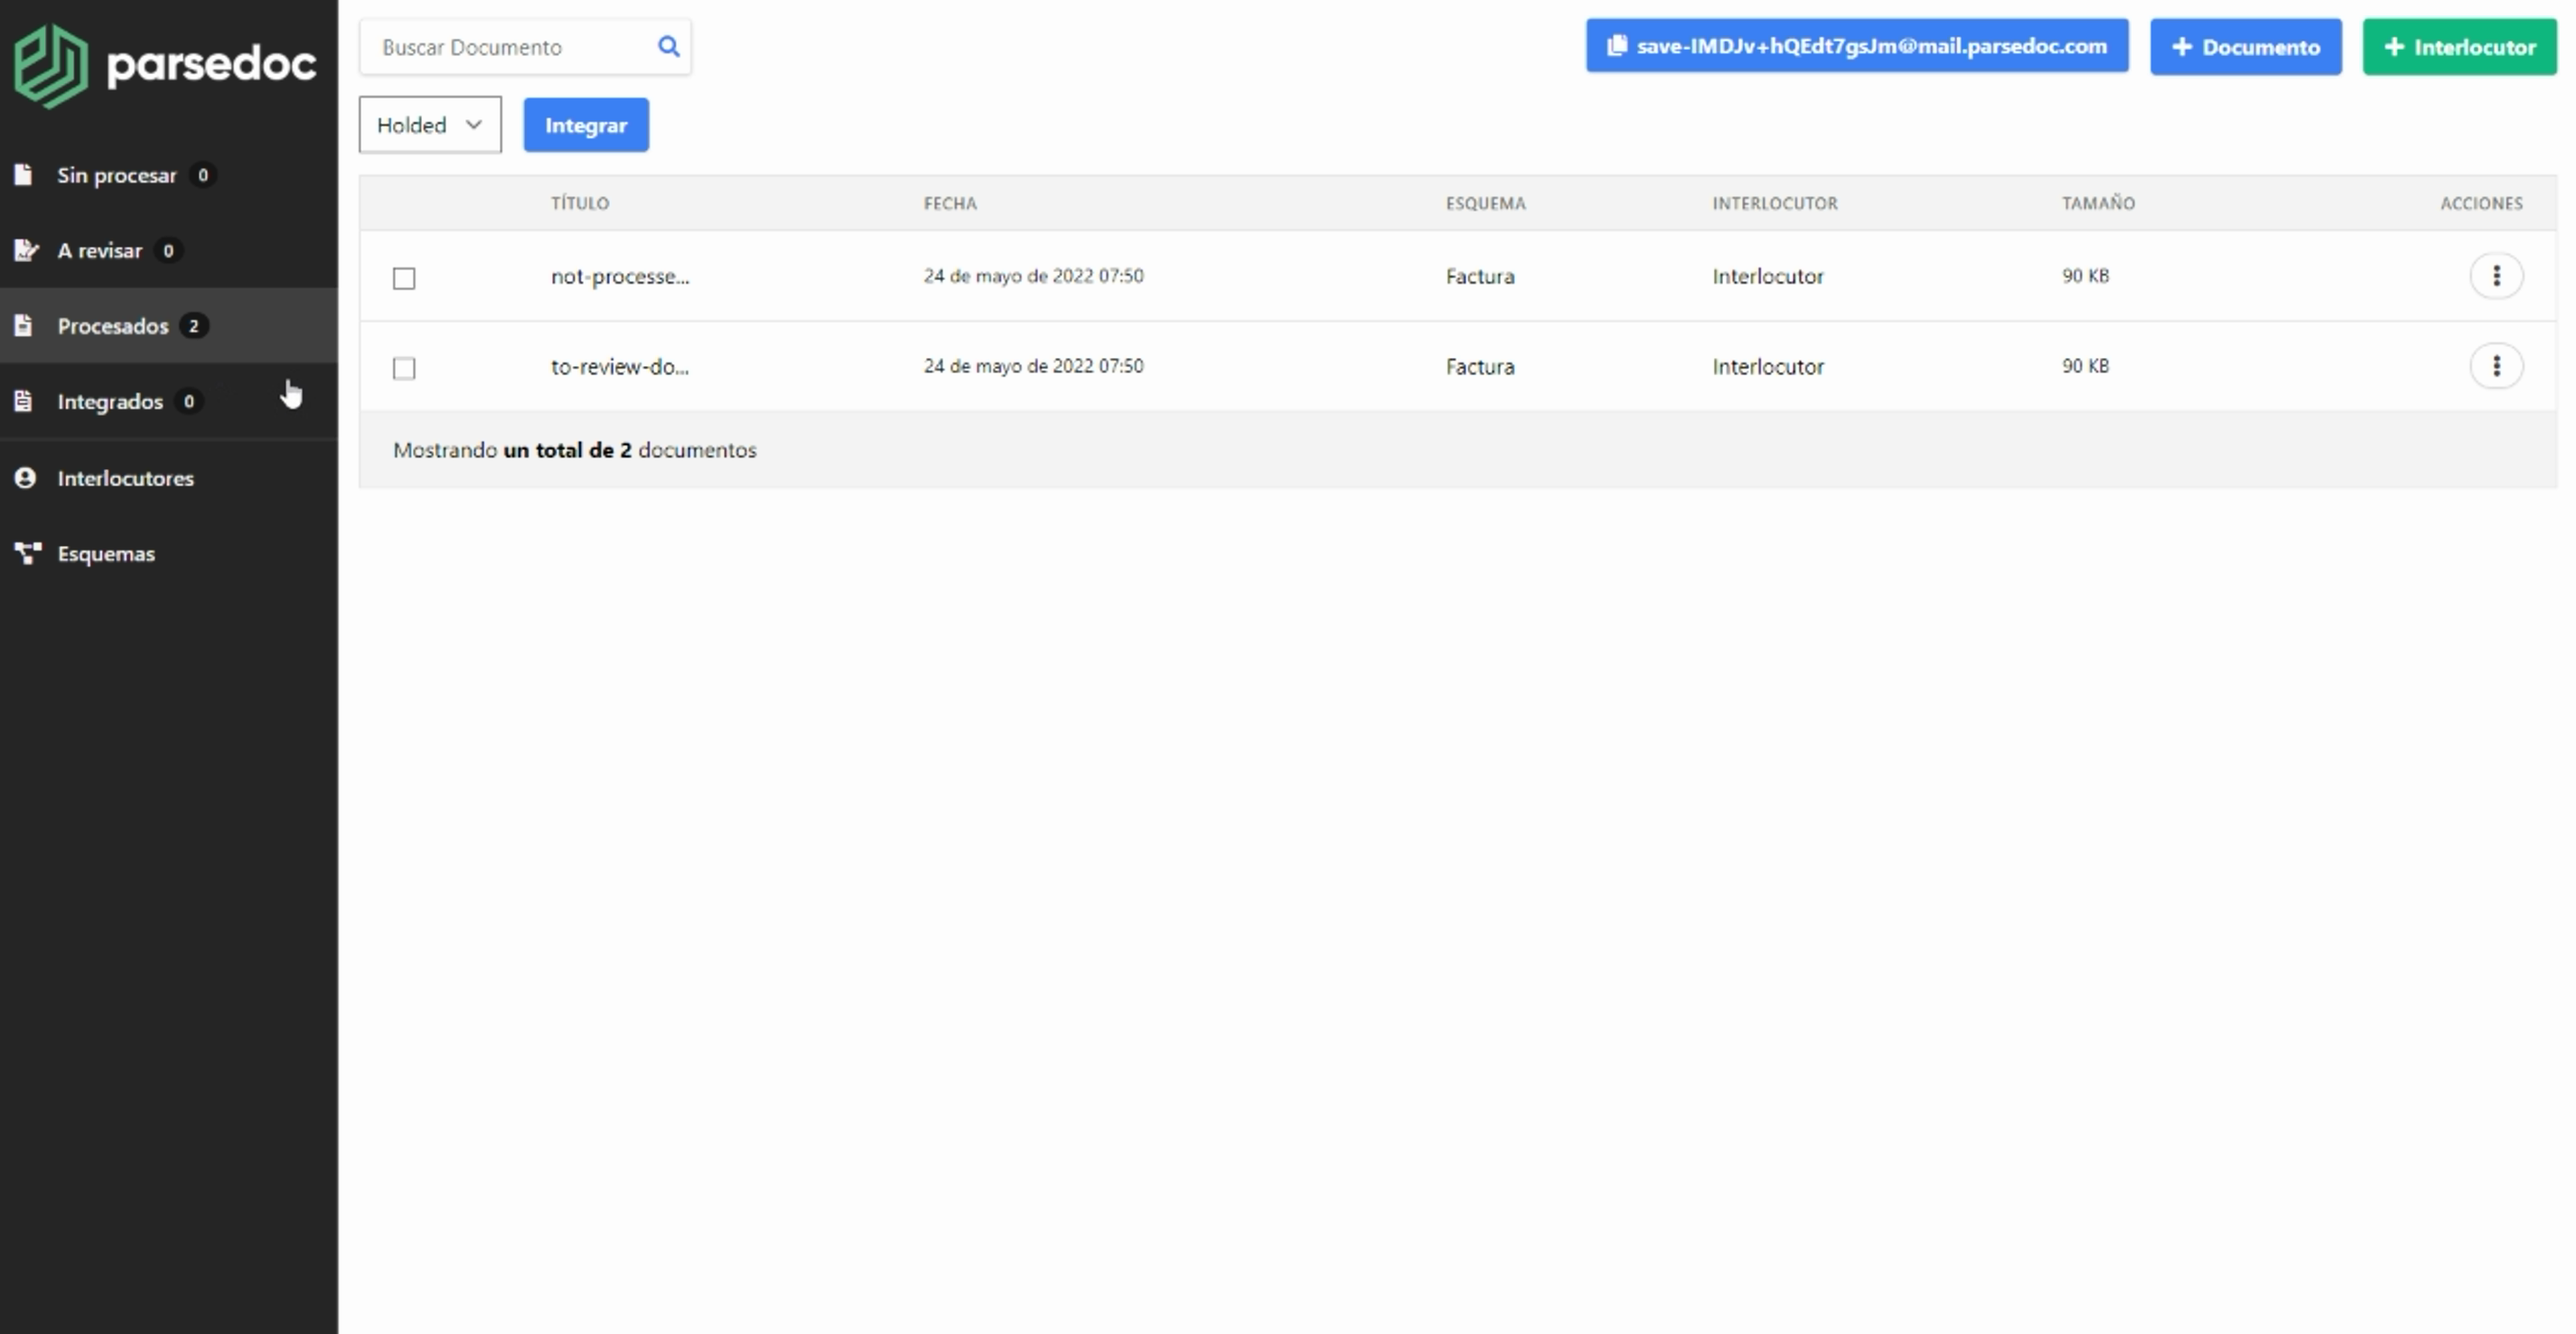Viewport: 2576px width, 1334px height.
Task: Click the search magnifier icon
Action: (x=668, y=47)
